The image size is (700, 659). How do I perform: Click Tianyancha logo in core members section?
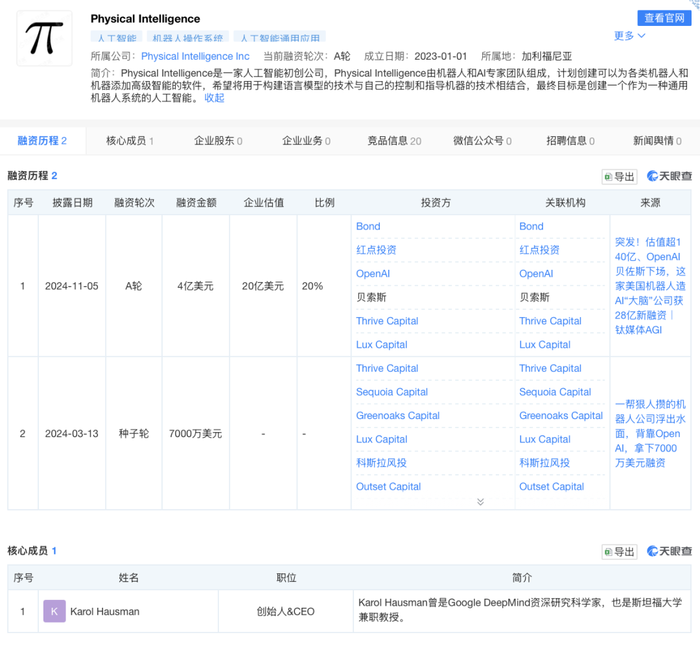[x=669, y=551]
